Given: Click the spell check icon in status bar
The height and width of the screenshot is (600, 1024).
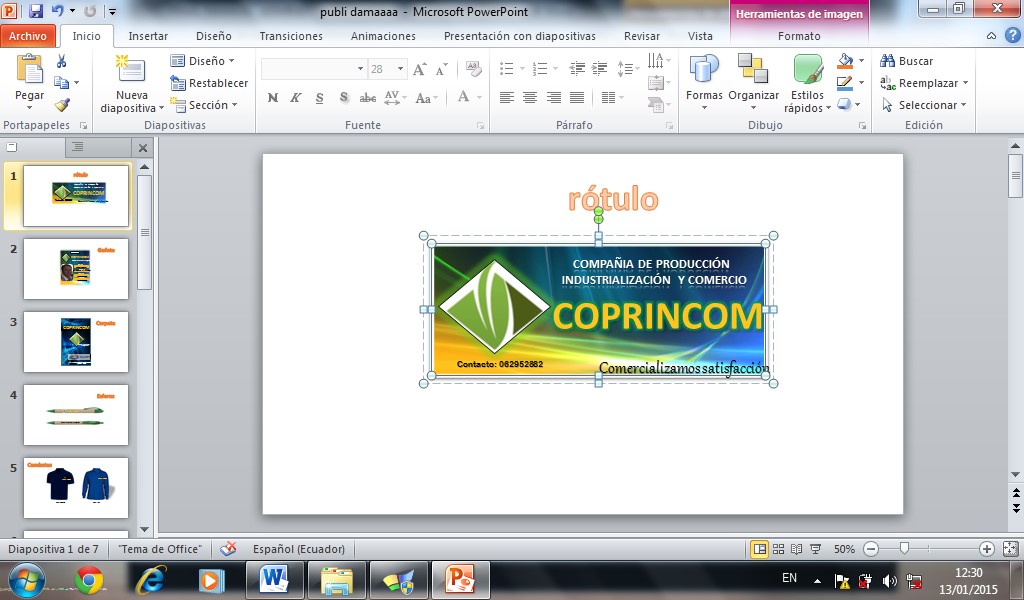Looking at the screenshot, I should [x=228, y=549].
